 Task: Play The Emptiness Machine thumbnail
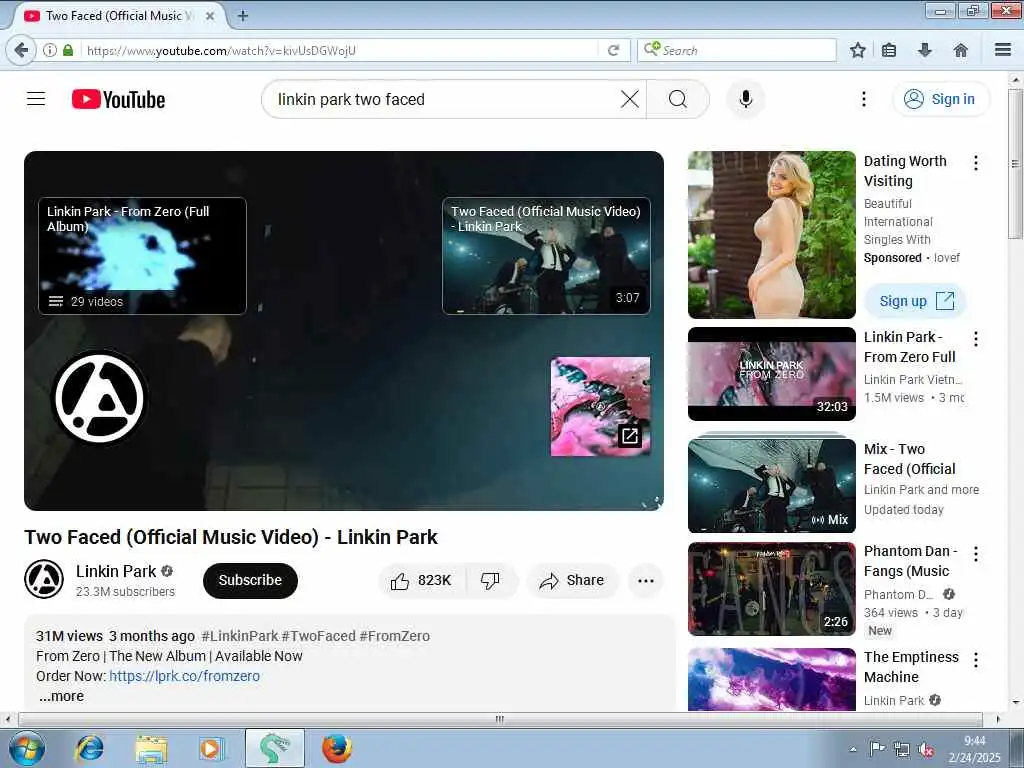coord(771,679)
